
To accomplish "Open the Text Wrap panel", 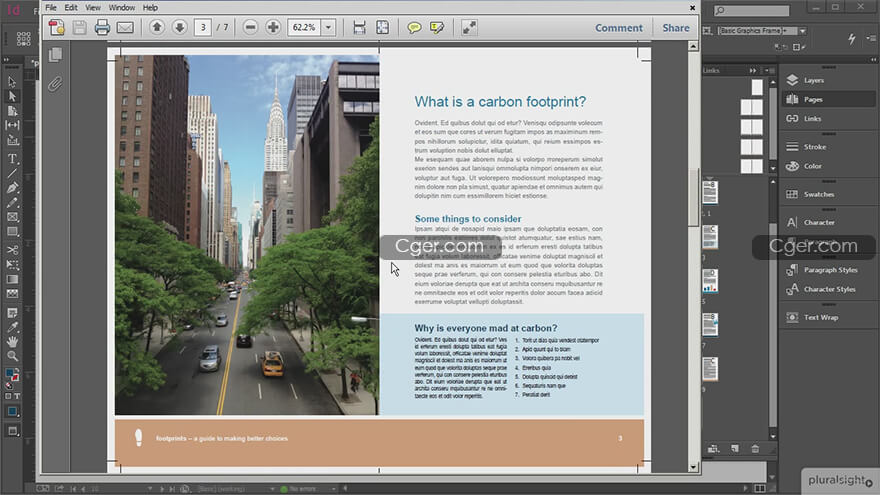I will [828, 317].
